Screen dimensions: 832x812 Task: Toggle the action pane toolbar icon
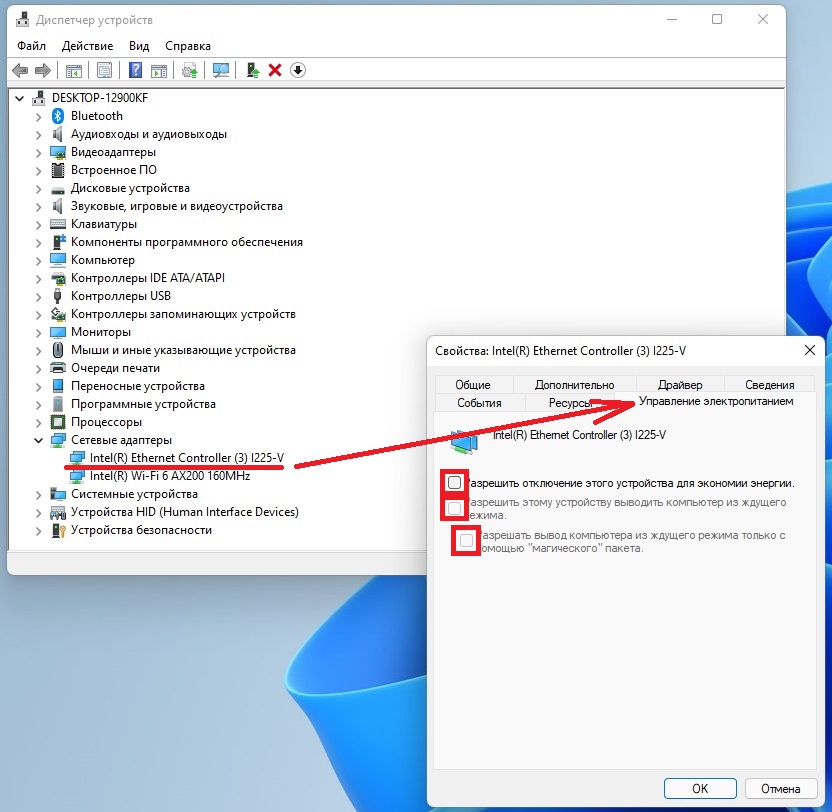(x=159, y=70)
